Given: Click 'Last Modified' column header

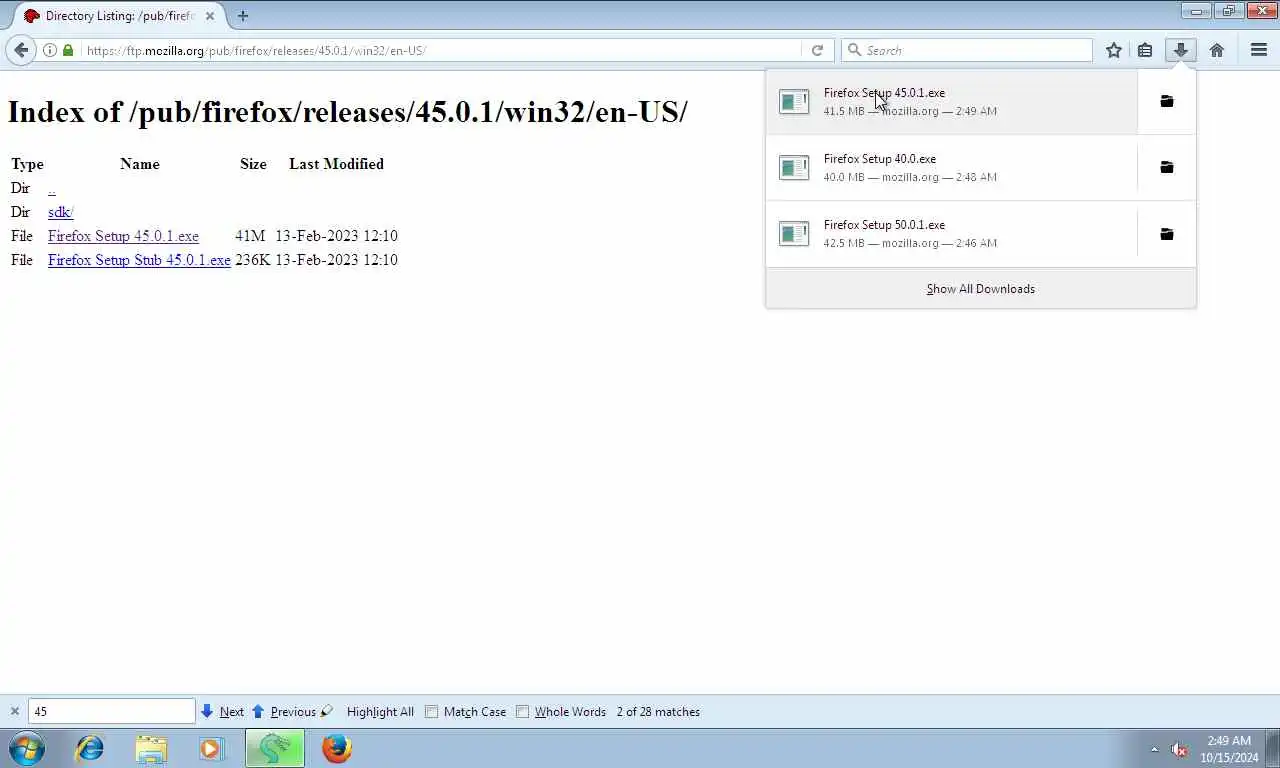Looking at the screenshot, I should click(x=336, y=164).
